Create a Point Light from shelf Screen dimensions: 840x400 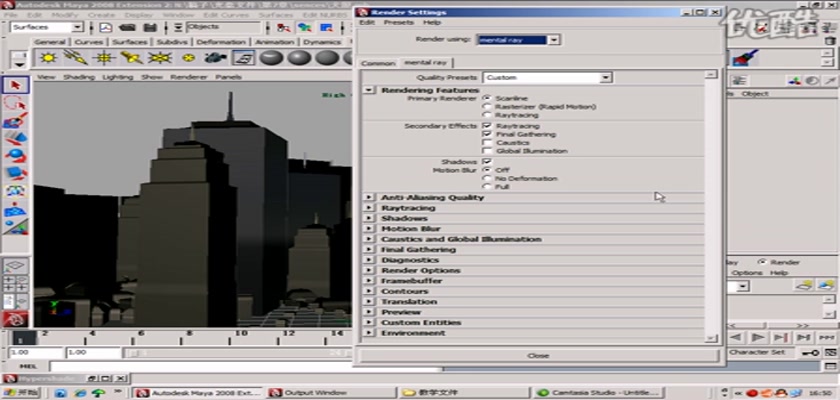pyautogui.click(x=104, y=57)
